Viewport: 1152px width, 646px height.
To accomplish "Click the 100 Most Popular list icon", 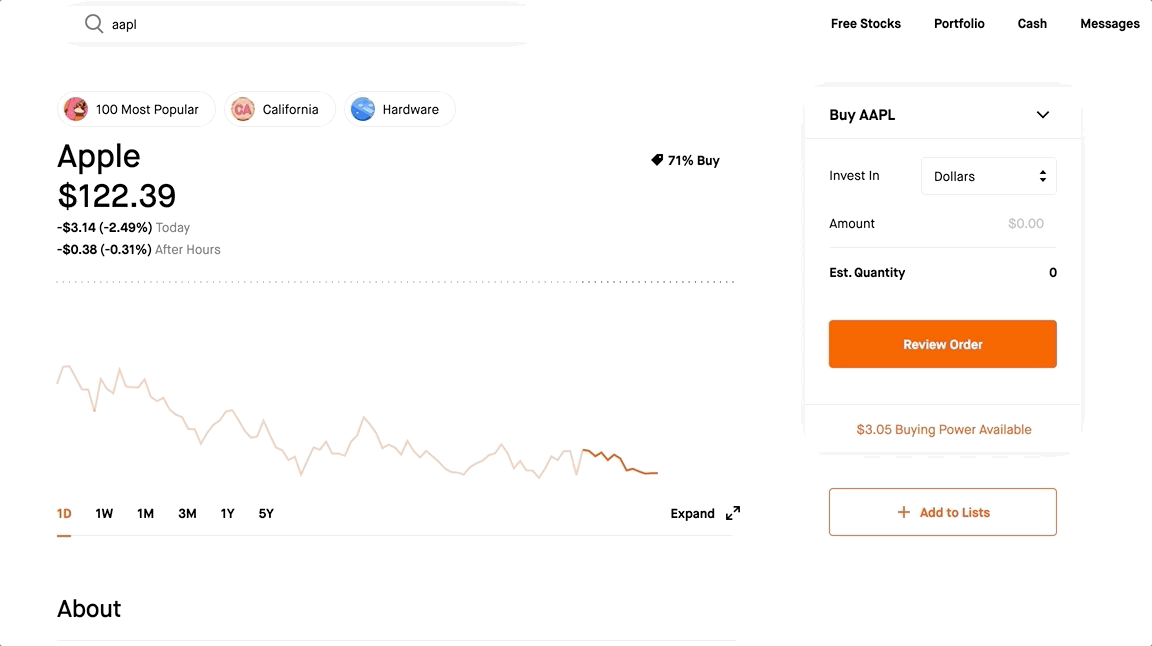I will pyautogui.click(x=76, y=109).
